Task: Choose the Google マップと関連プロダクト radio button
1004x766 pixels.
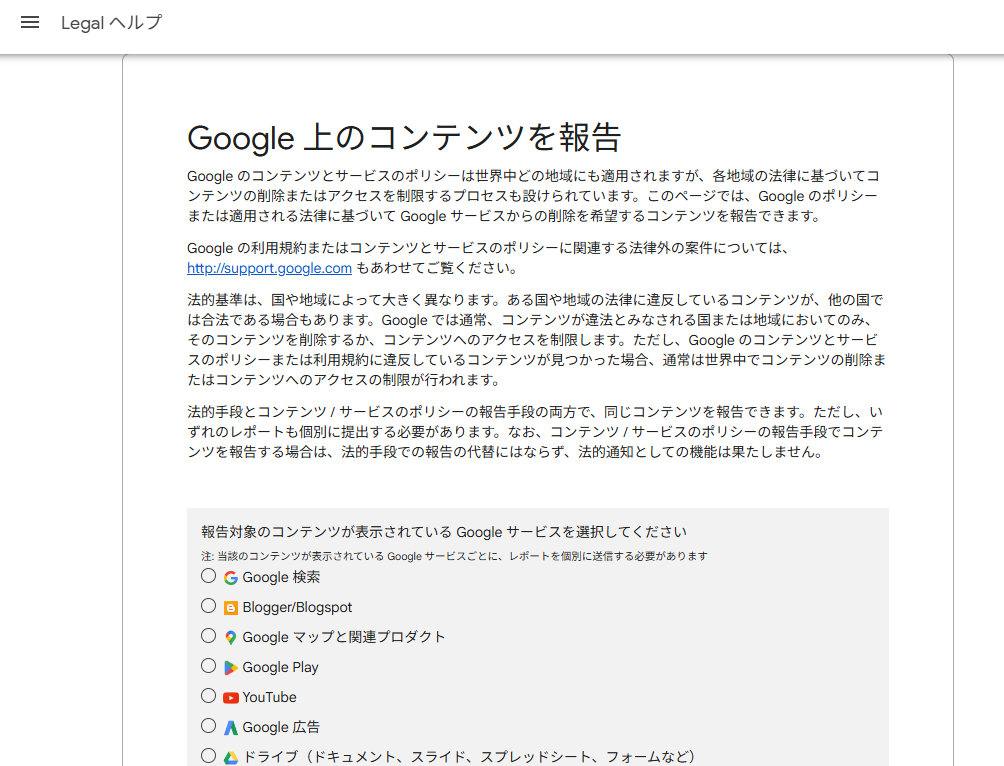Action: tap(208, 636)
